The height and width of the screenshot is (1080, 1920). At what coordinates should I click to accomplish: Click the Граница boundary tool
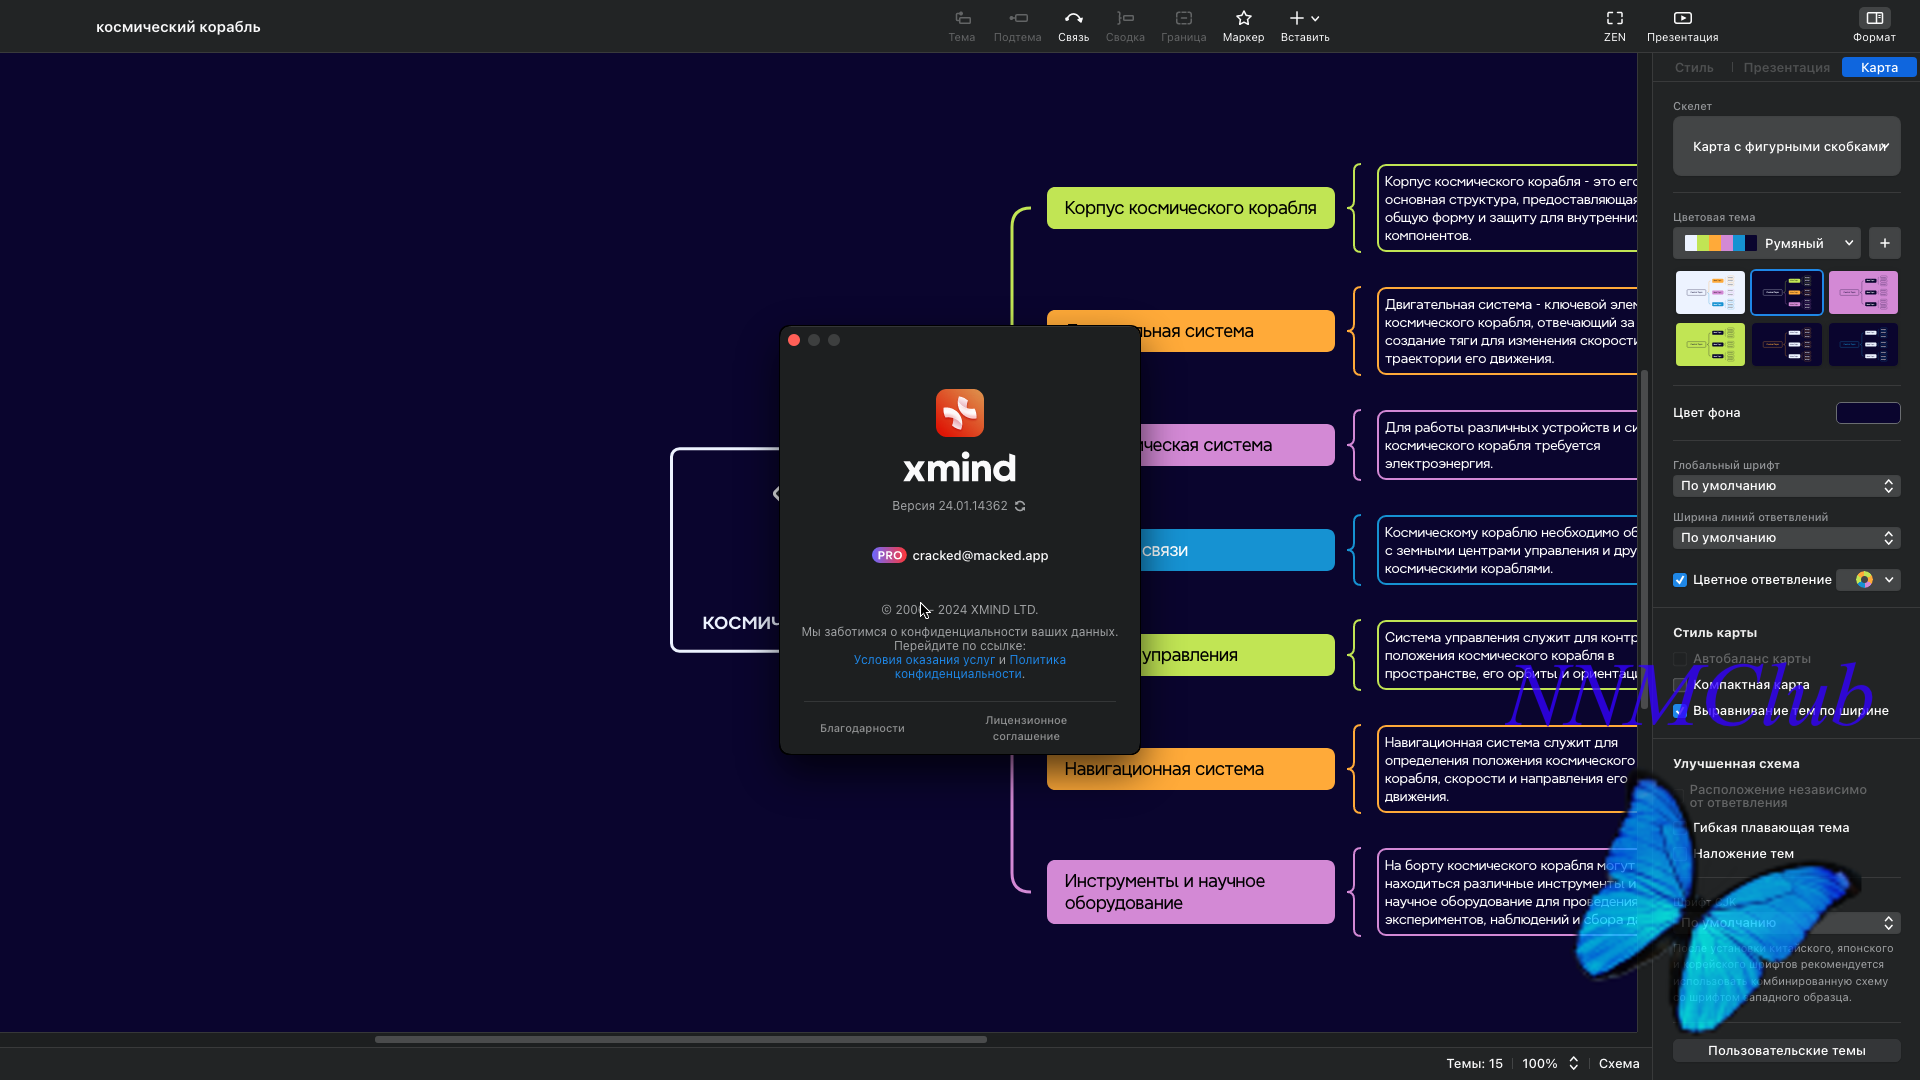[1183, 26]
